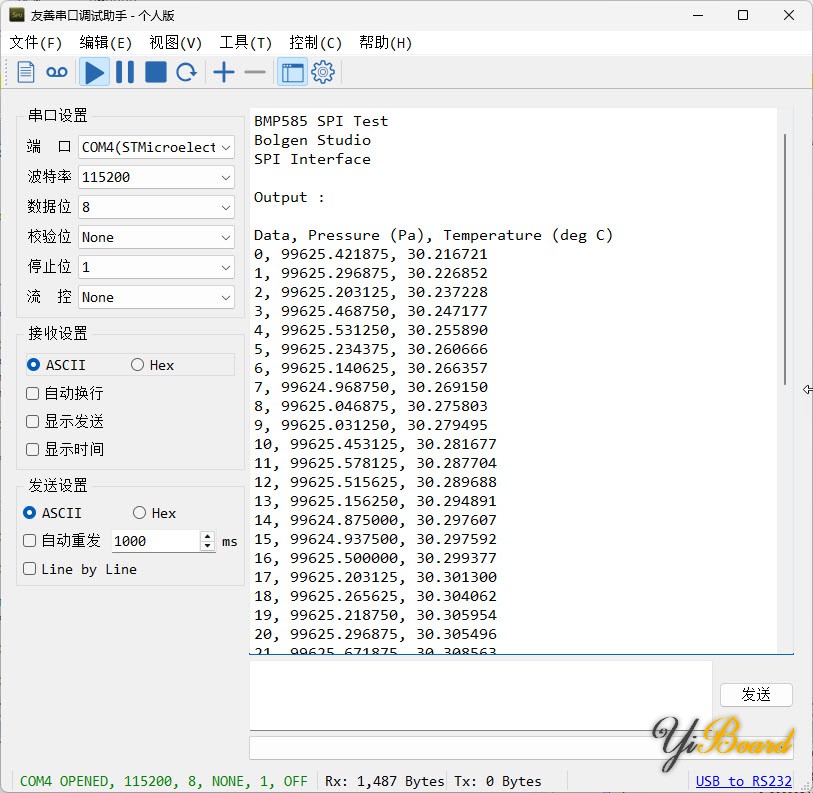Screen dimensions: 813x793
Task: Open the 文件(F) menu
Action: click(x=36, y=43)
